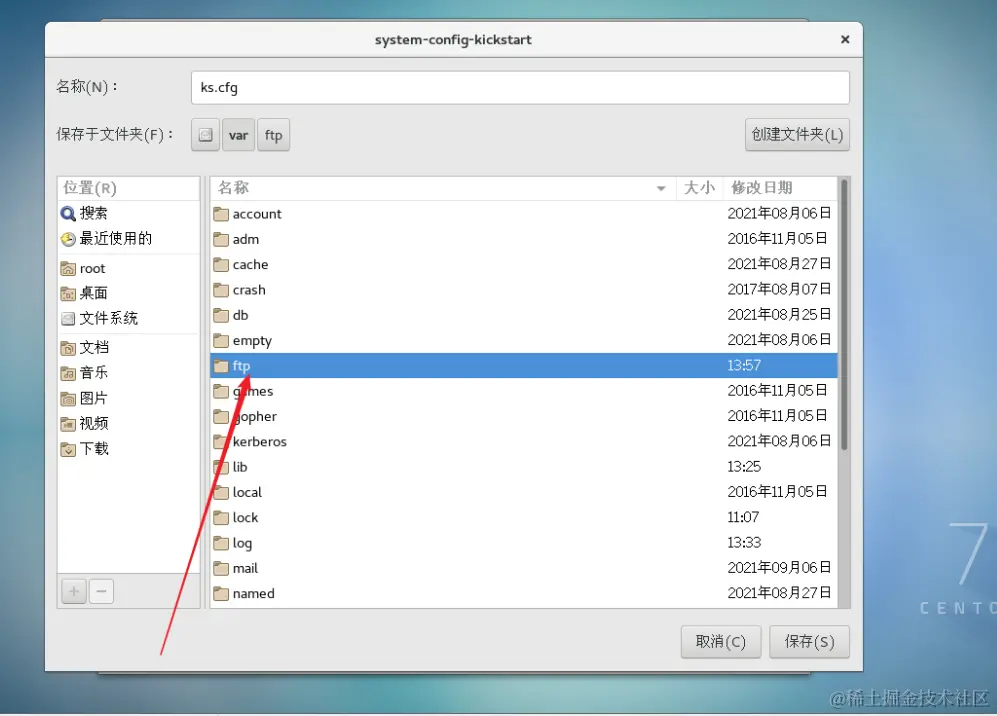Open 桌面 in the places sidebar
Screen dimensions: 997x716
coord(128,293)
